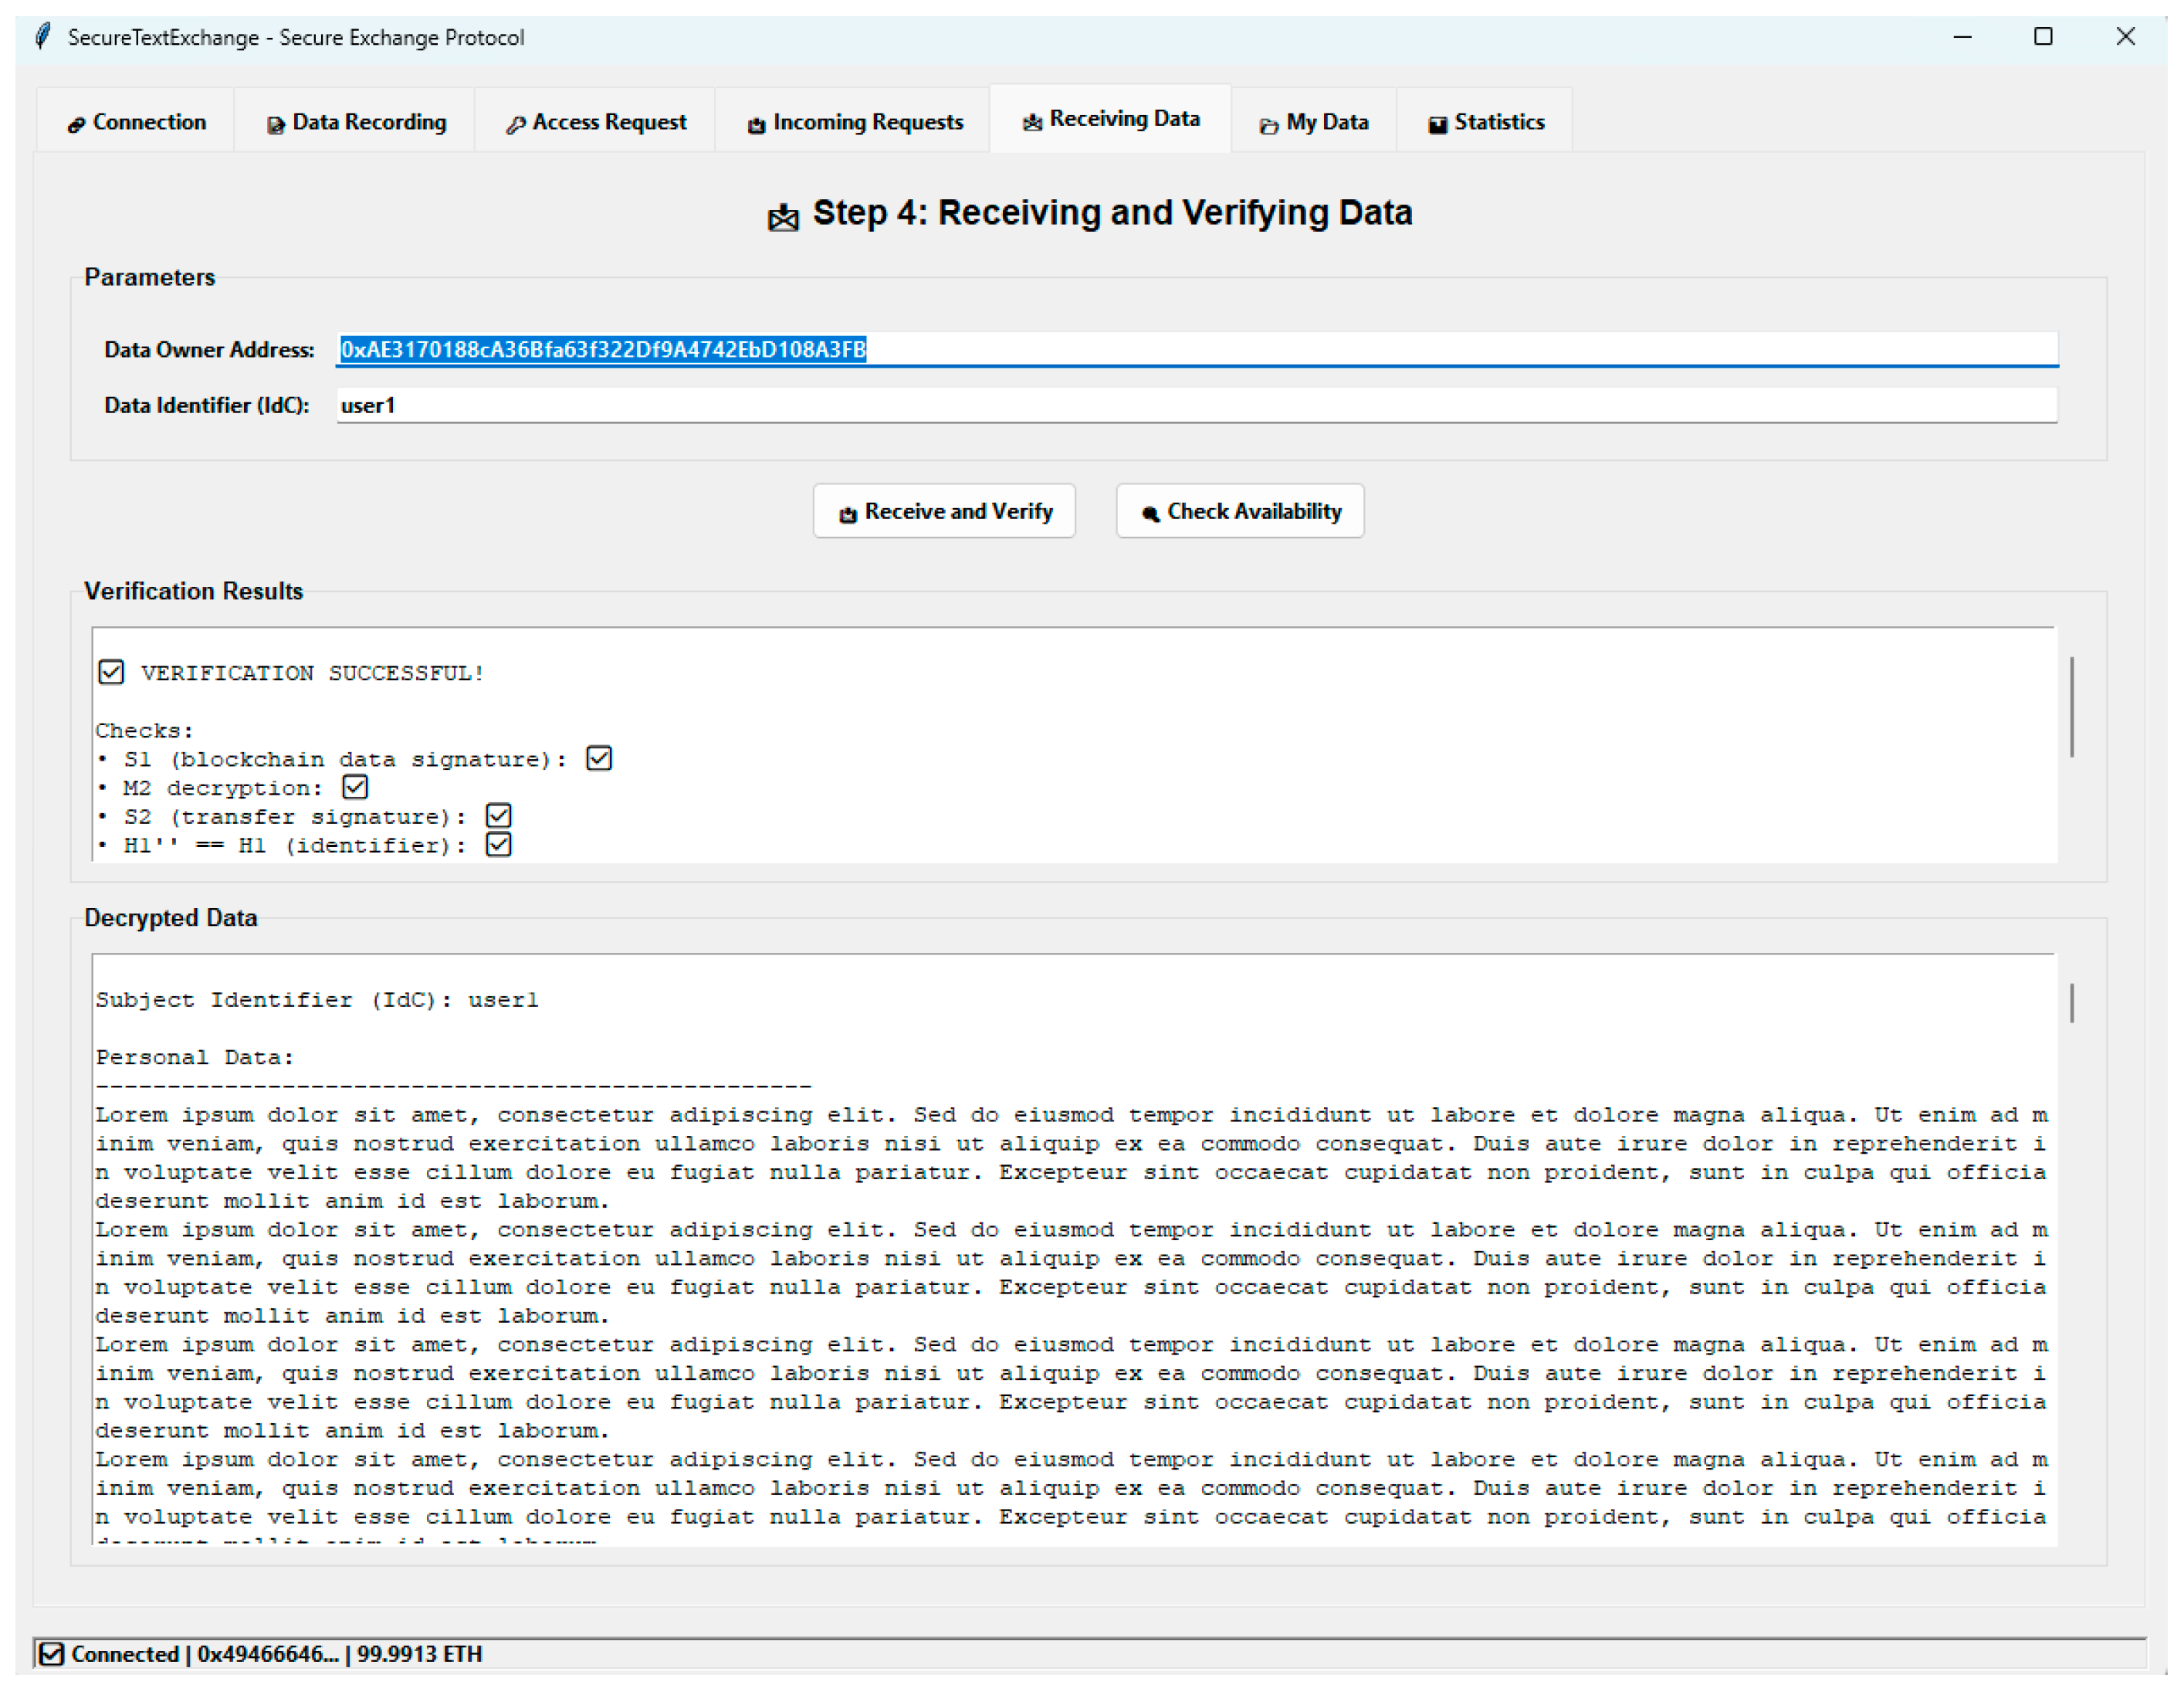Click the H1 identifier checkmark
Screen dimensions: 2184x1695
[499, 845]
